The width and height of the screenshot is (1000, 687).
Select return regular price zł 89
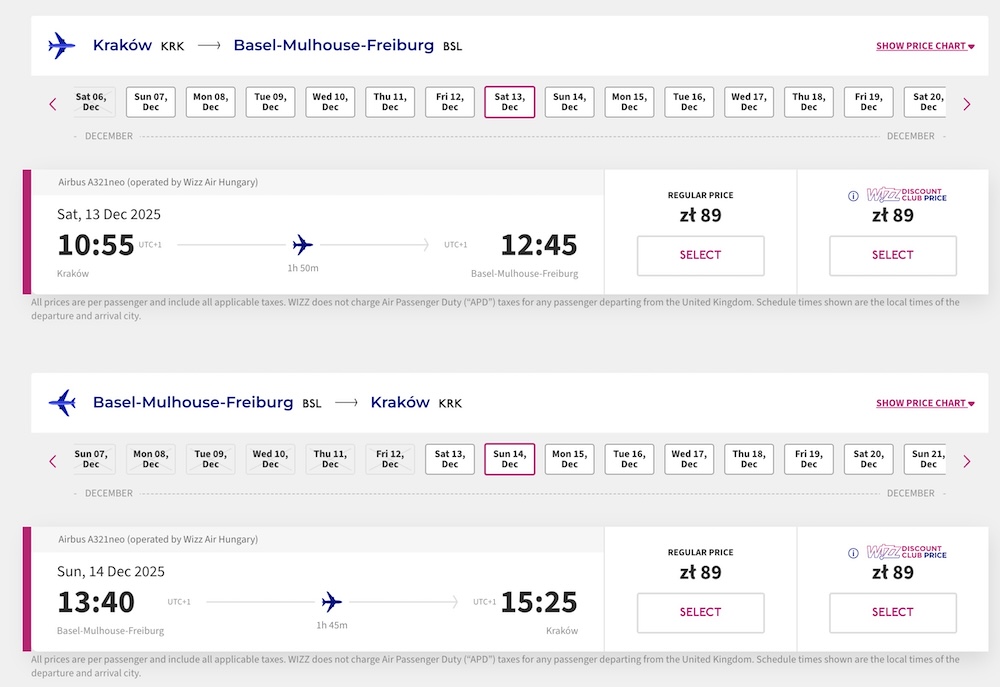tap(700, 612)
